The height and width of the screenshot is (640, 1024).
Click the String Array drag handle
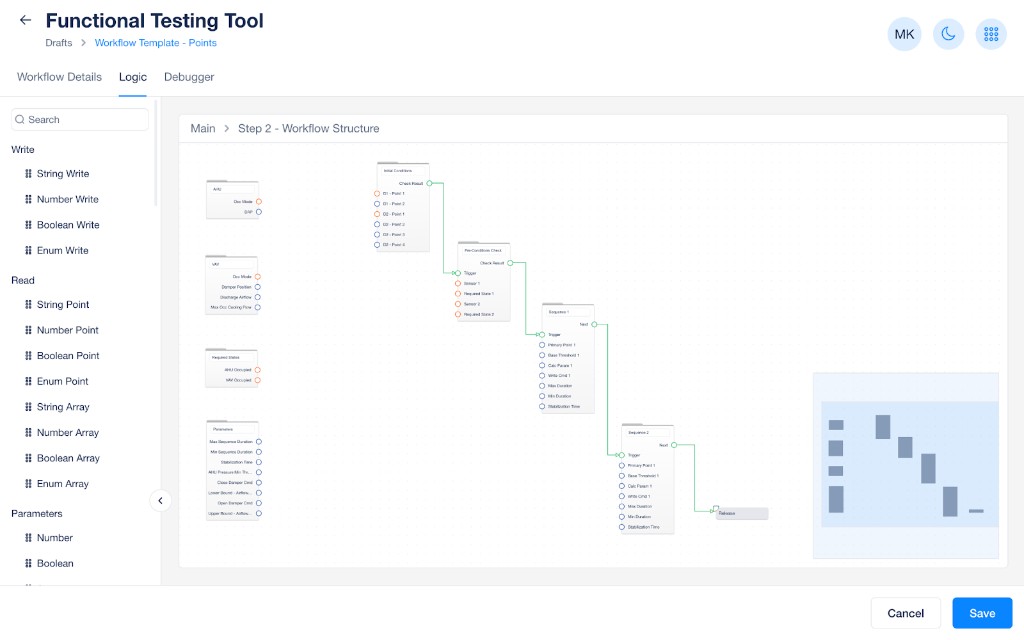[x=28, y=407]
